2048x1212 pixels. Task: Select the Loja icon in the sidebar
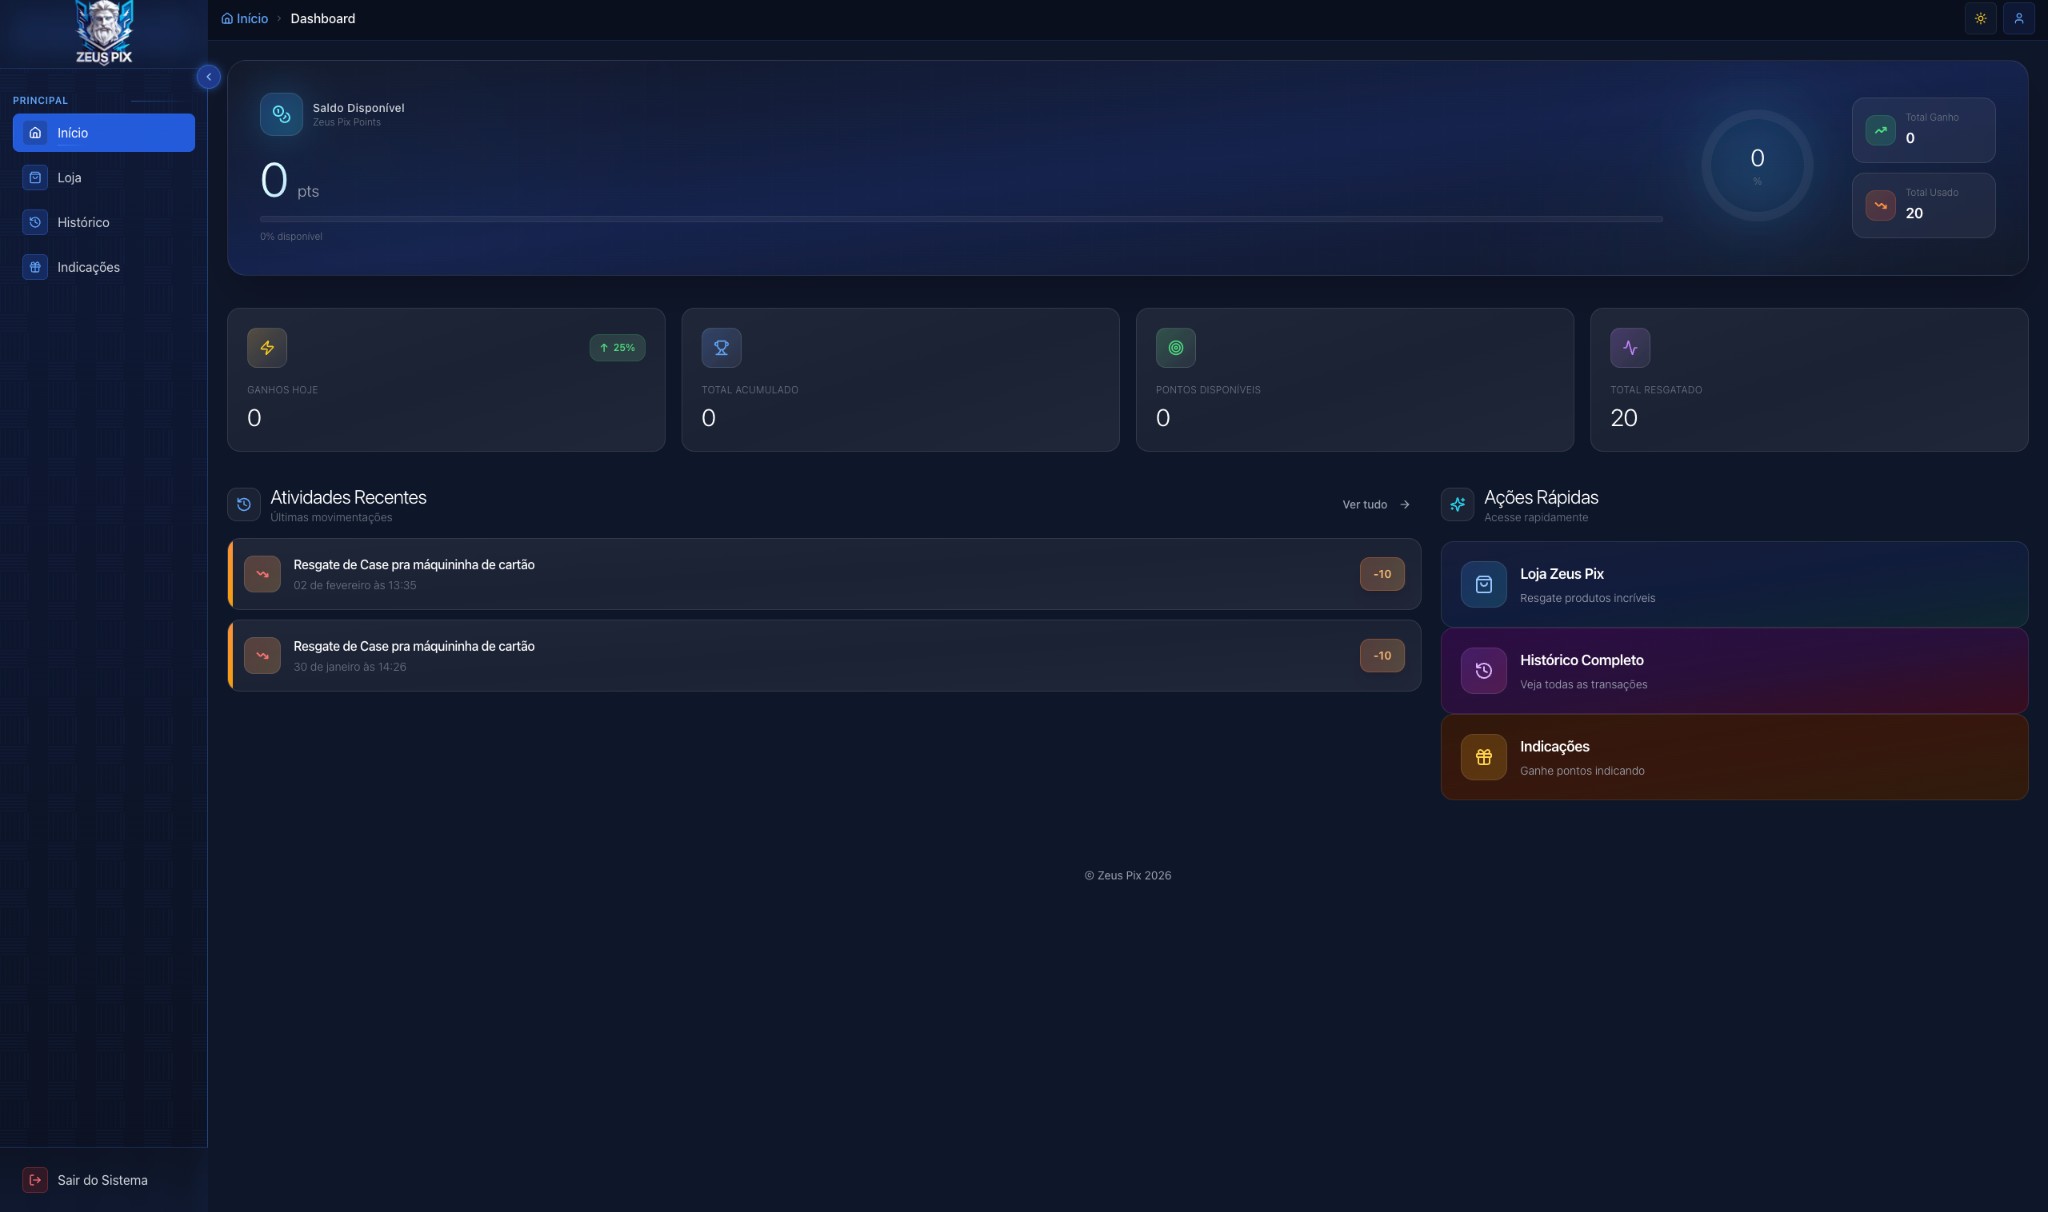(36, 177)
